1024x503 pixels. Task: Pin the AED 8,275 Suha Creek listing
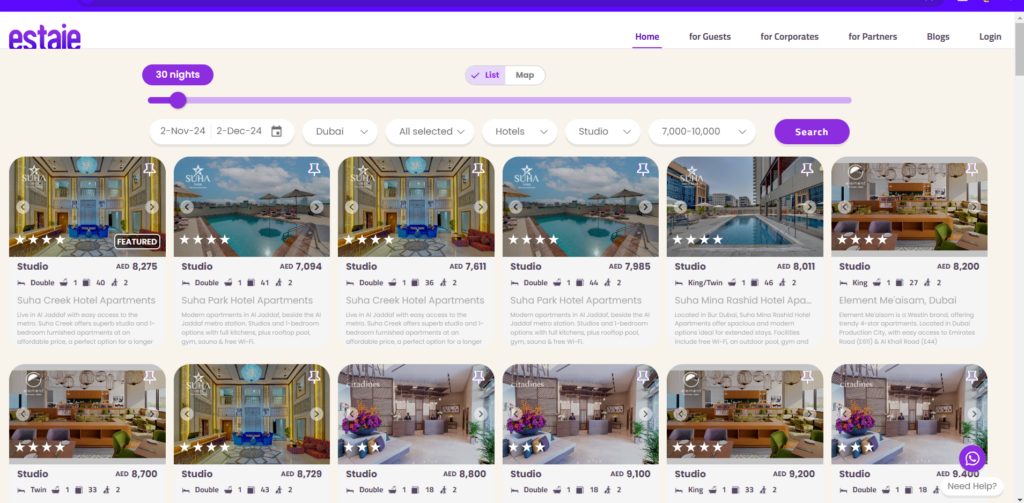coord(149,168)
